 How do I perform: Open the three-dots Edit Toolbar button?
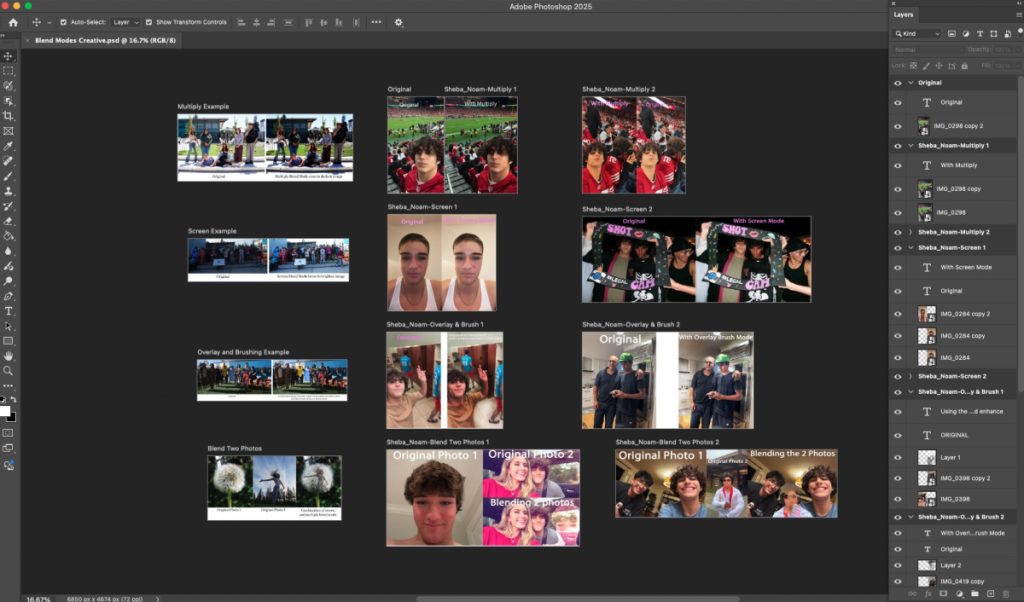click(x=8, y=386)
